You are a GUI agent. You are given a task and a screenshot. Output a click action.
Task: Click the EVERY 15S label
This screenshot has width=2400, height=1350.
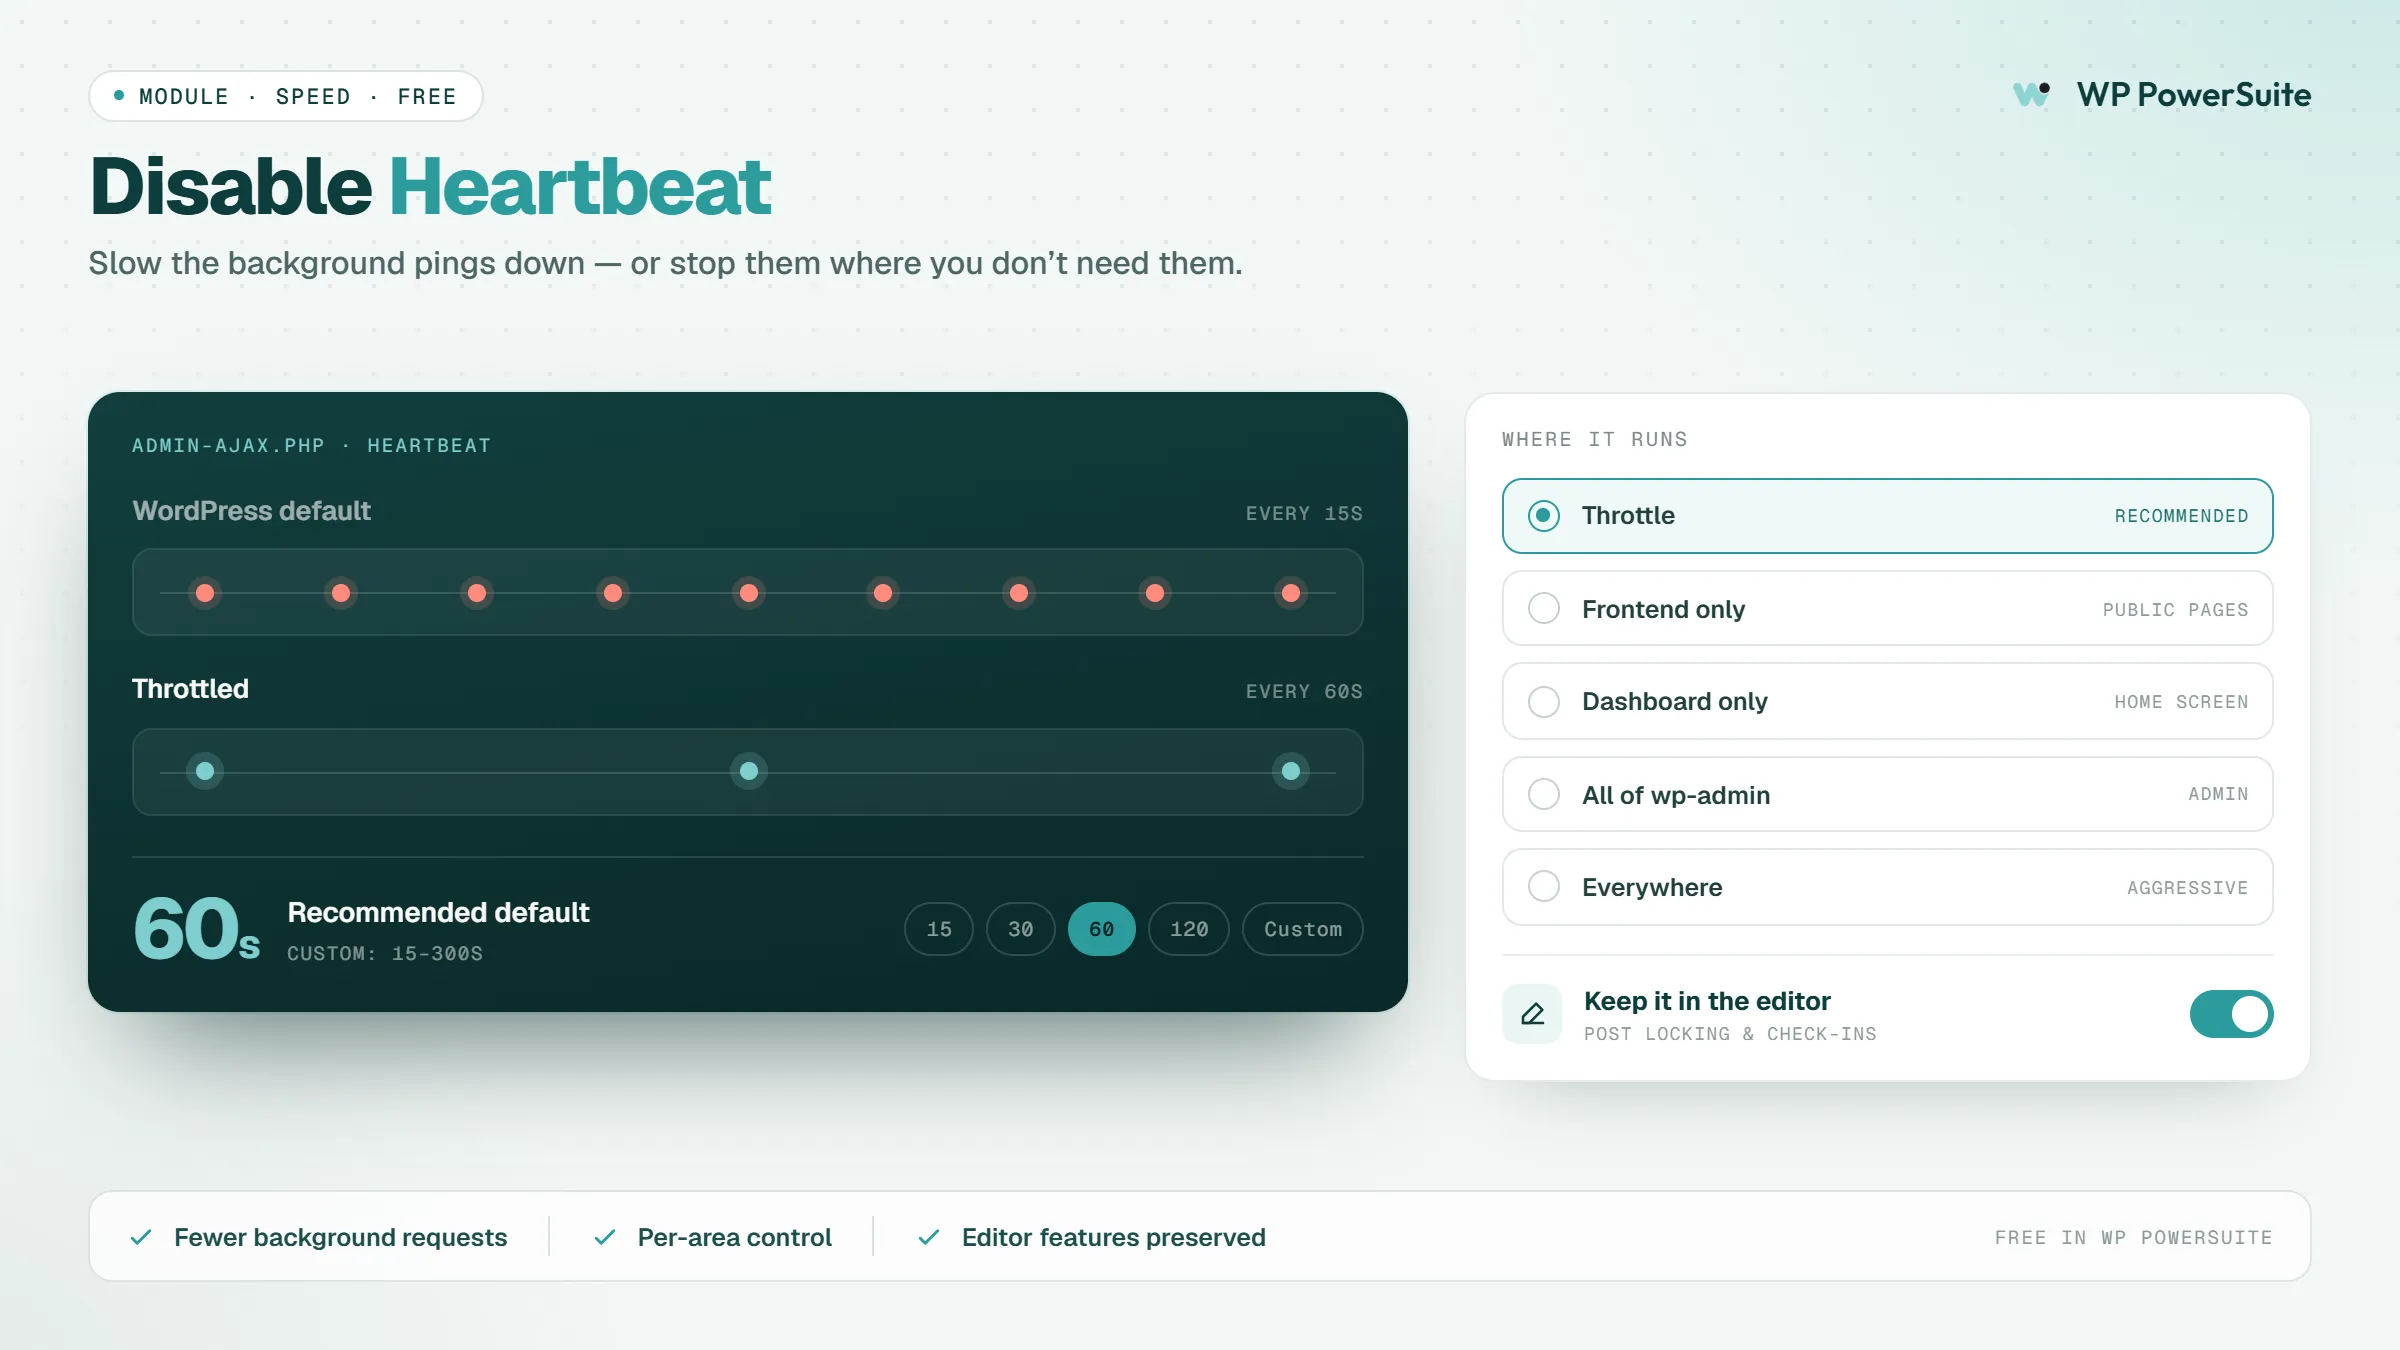click(x=1304, y=513)
